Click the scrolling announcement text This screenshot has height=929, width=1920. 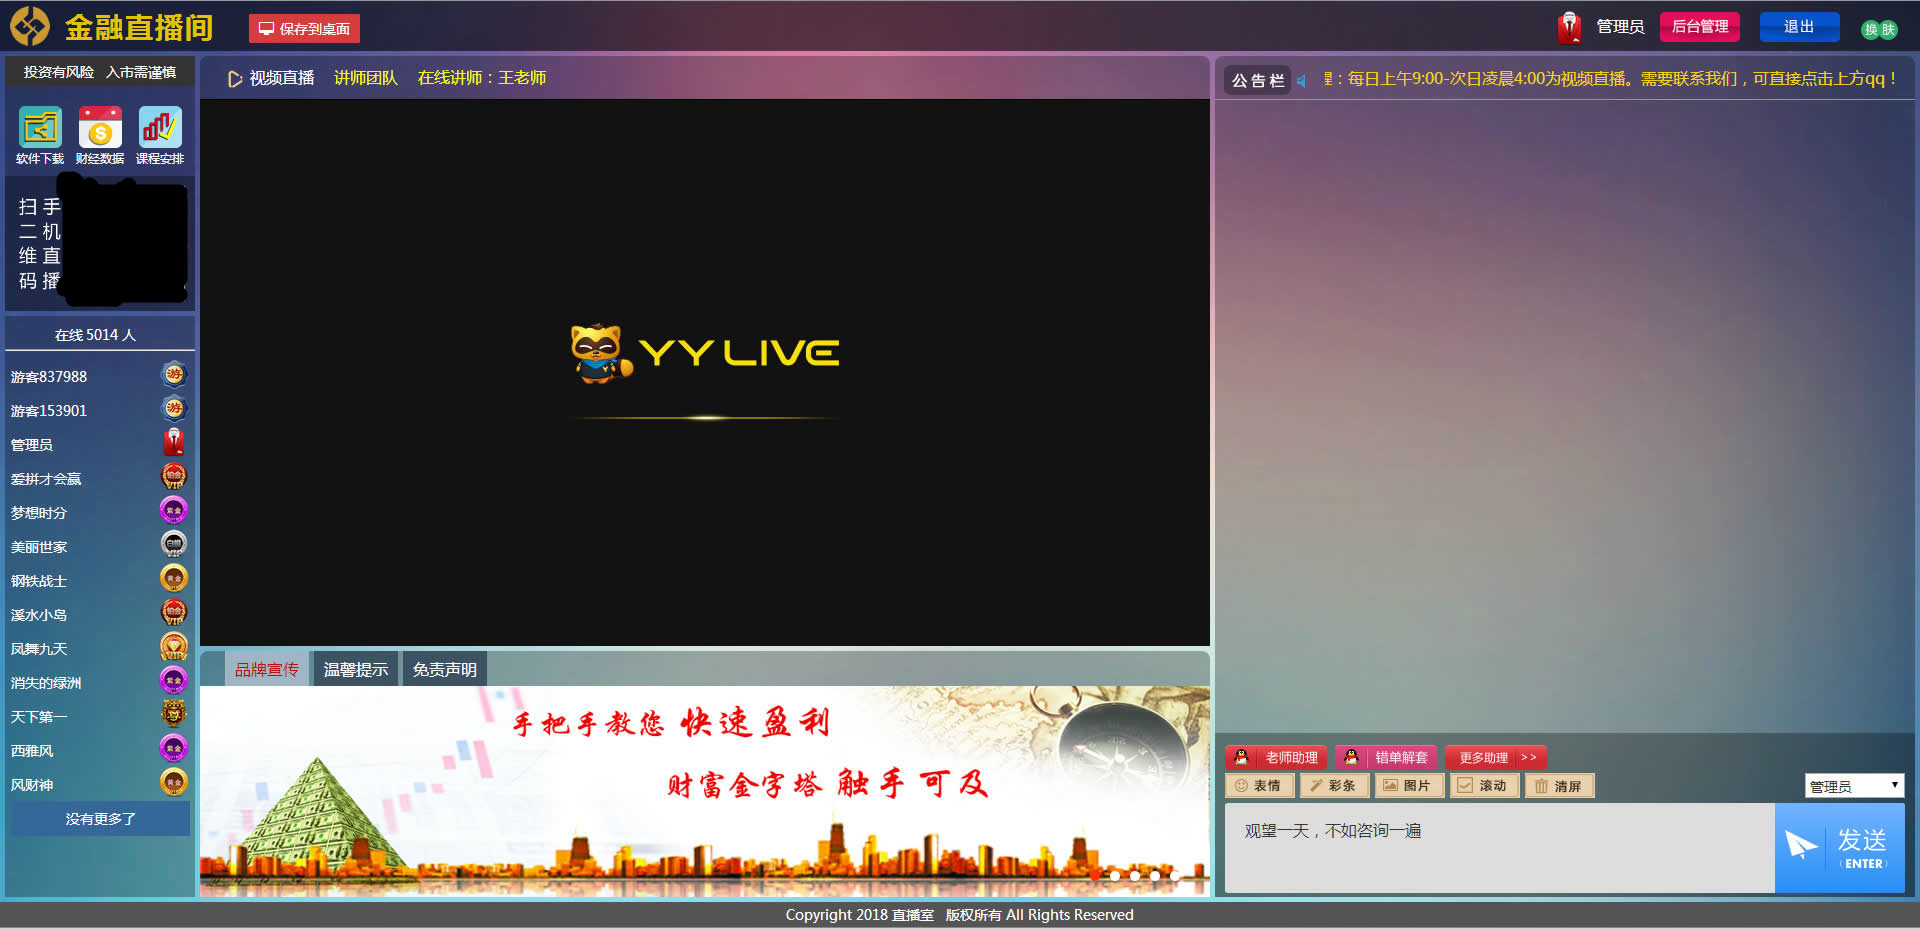tap(1609, 79)
